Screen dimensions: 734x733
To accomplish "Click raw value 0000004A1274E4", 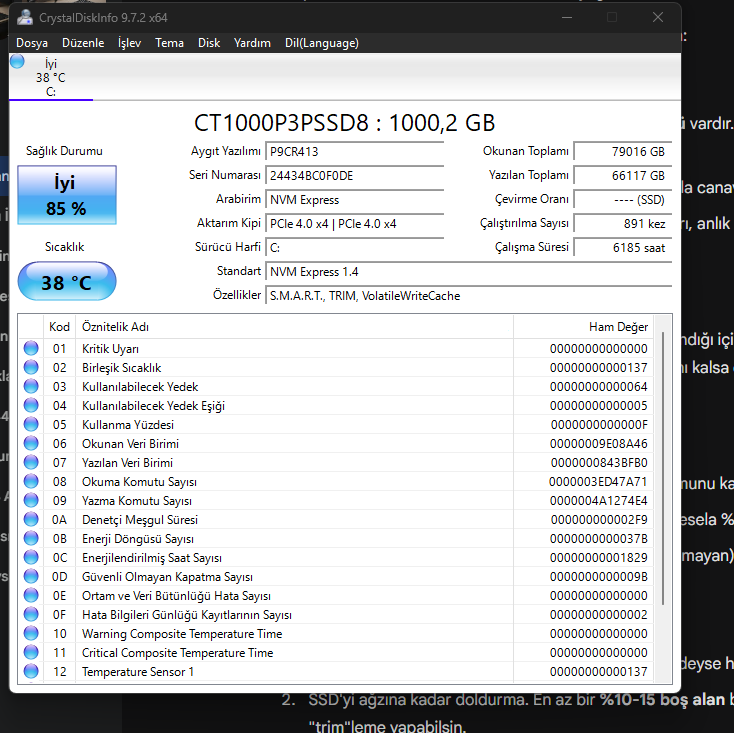I will tap(599, 500).
